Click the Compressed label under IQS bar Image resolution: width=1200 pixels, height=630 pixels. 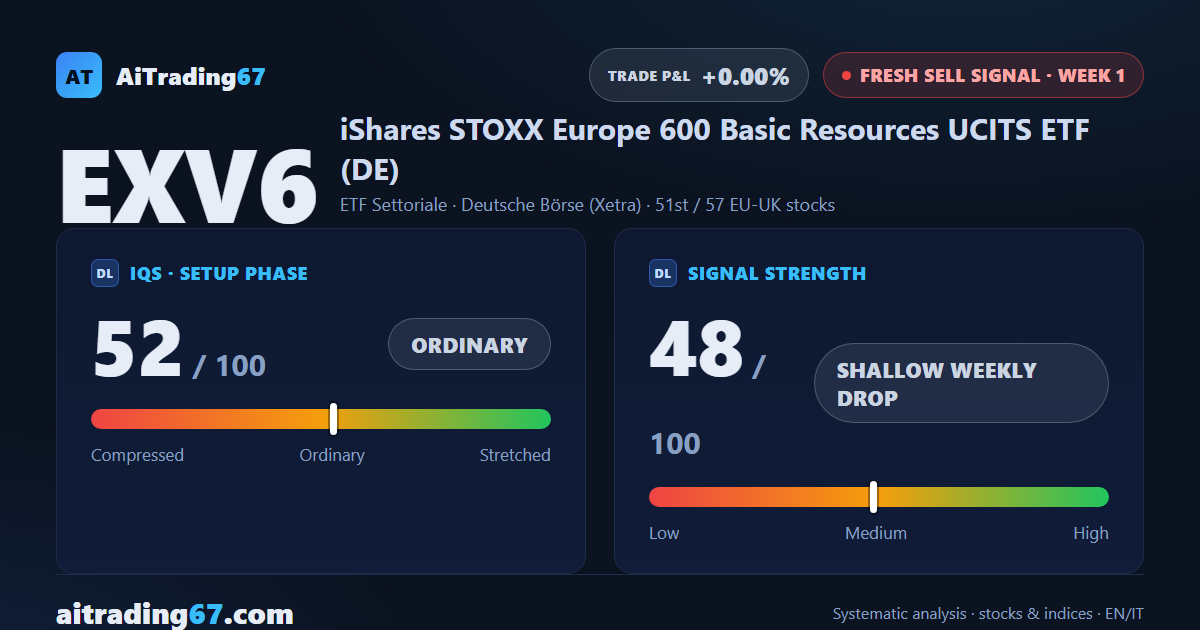pyautogui.click(x=137, y=455)
